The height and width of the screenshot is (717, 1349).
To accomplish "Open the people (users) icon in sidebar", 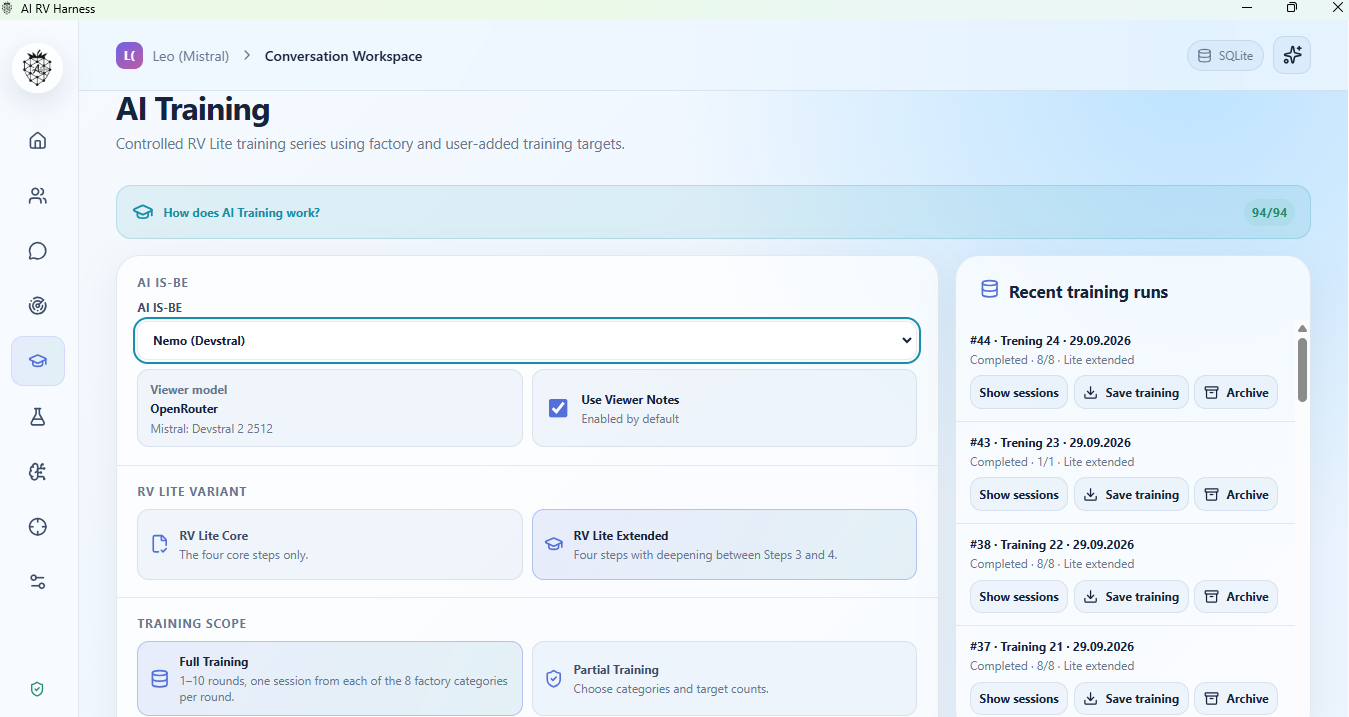I will 38,196.
